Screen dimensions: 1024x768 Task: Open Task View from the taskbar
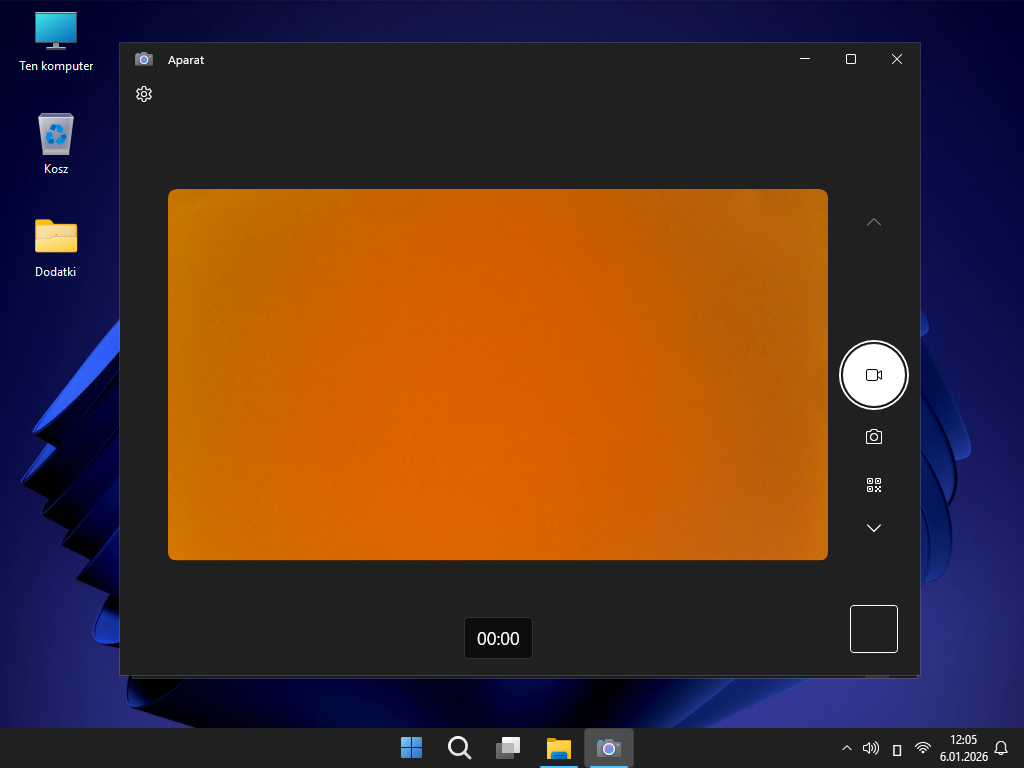(x=508, y=748)
